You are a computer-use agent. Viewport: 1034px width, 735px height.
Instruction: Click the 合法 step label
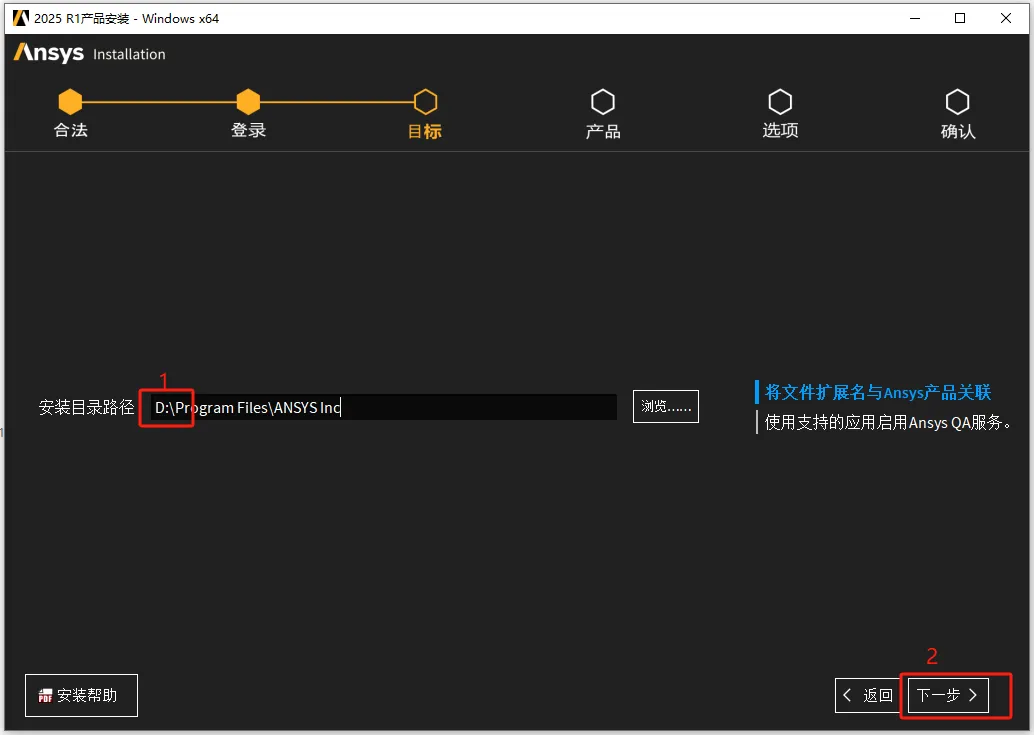tap(71, 130)
